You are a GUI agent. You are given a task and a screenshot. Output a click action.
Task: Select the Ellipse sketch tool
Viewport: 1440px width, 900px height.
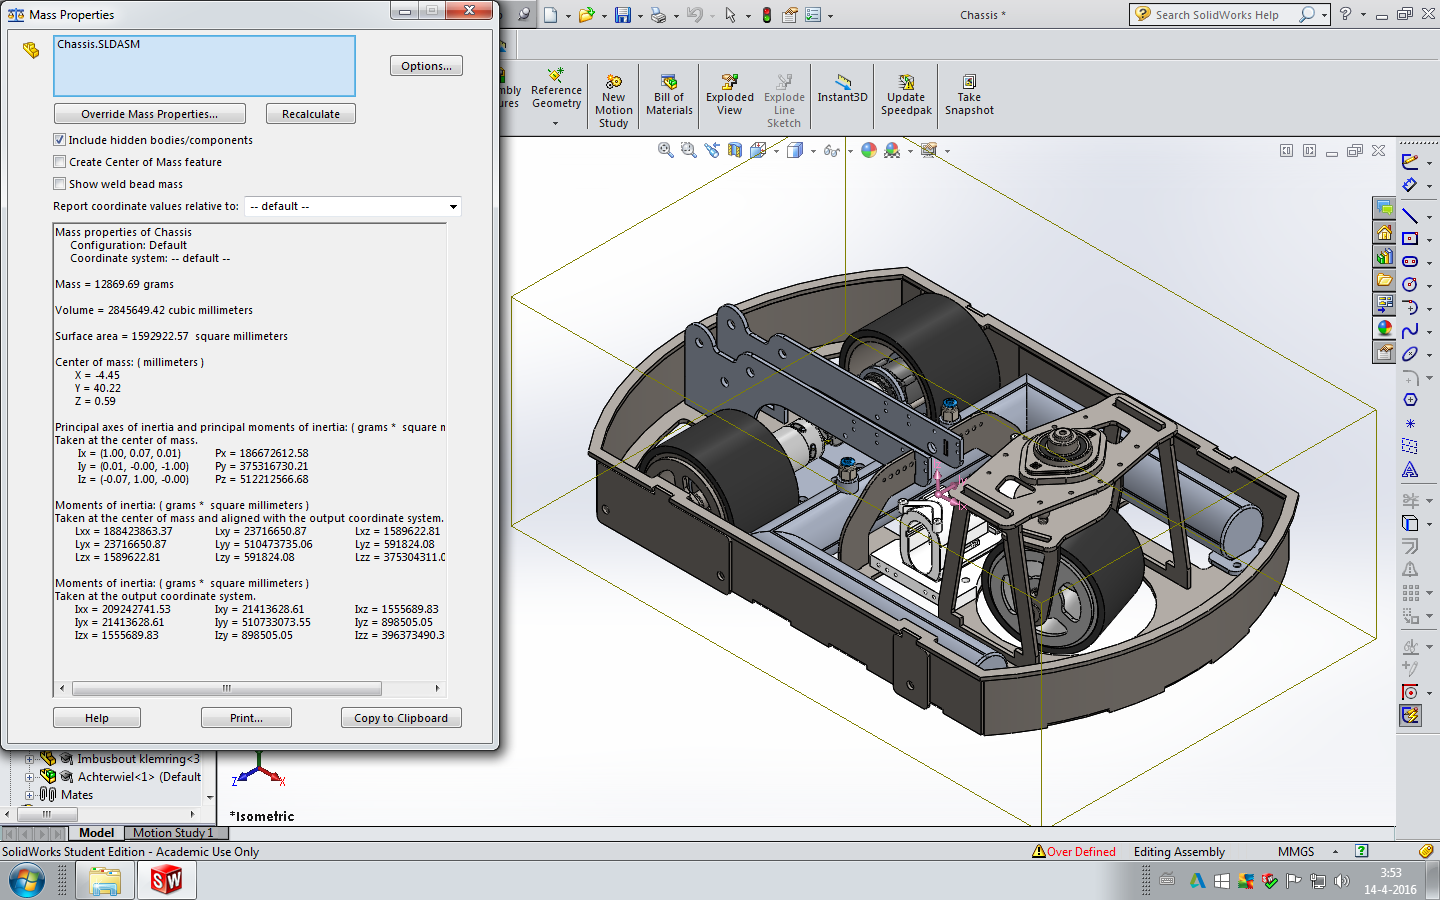click(x=1410, y=354)
